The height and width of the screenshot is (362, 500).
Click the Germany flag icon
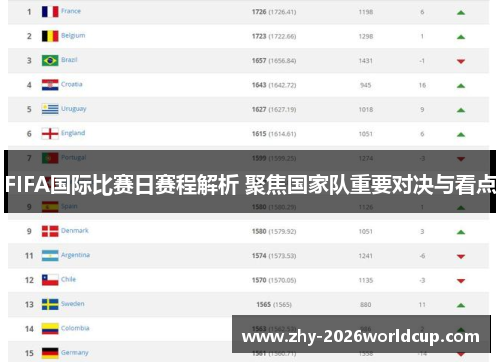pyautogui.click(x=50, y=353)
